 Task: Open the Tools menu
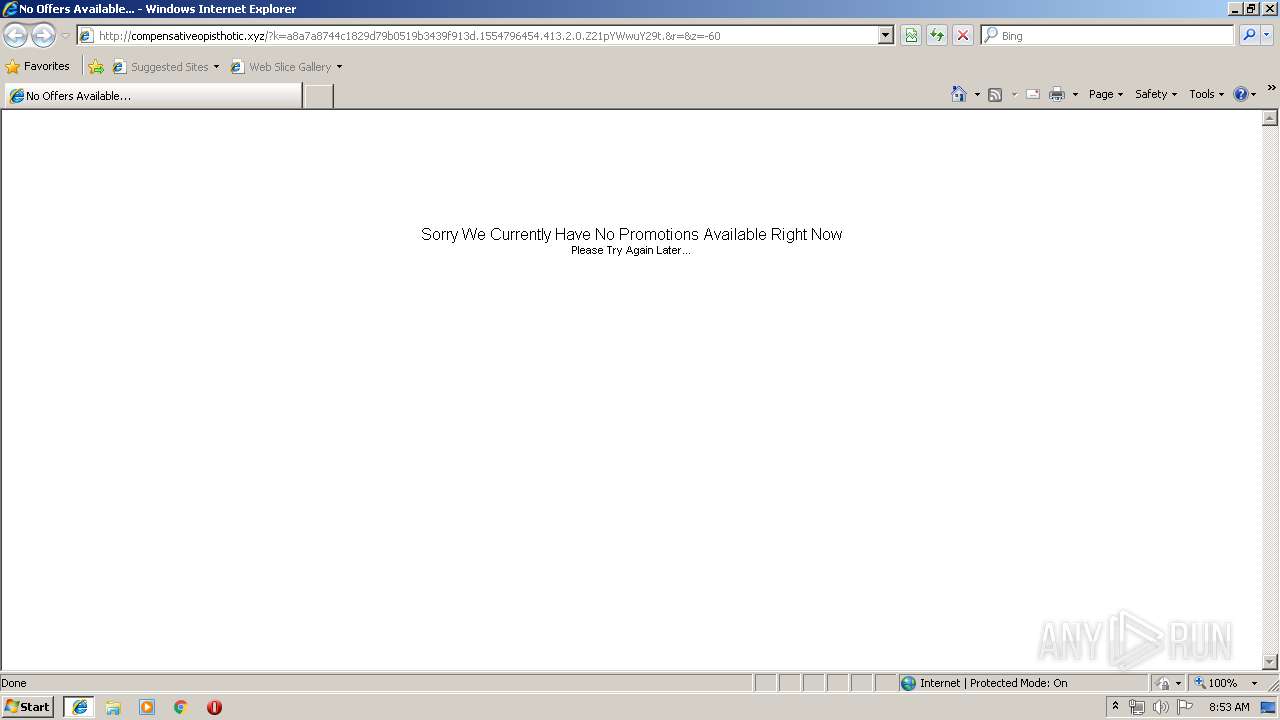click(1206, 94)
